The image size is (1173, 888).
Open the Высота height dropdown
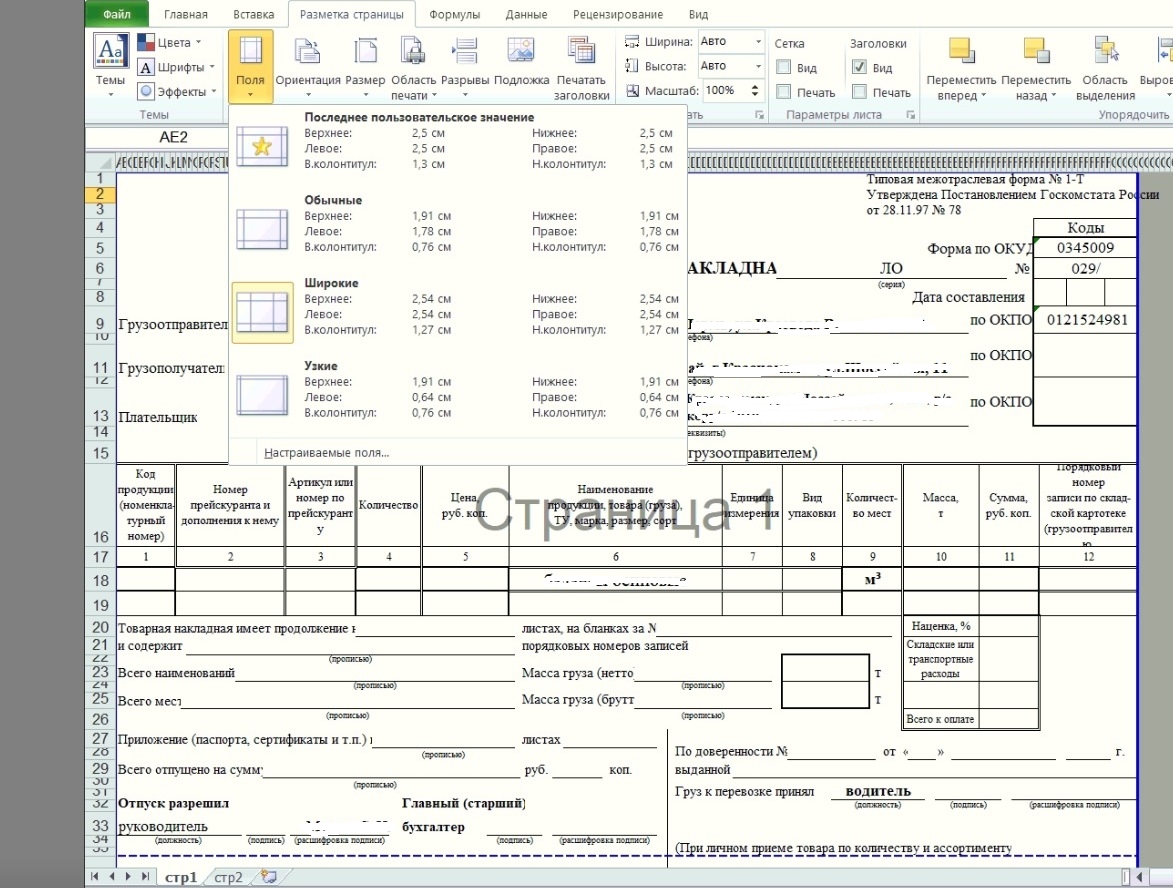point(758,66)
